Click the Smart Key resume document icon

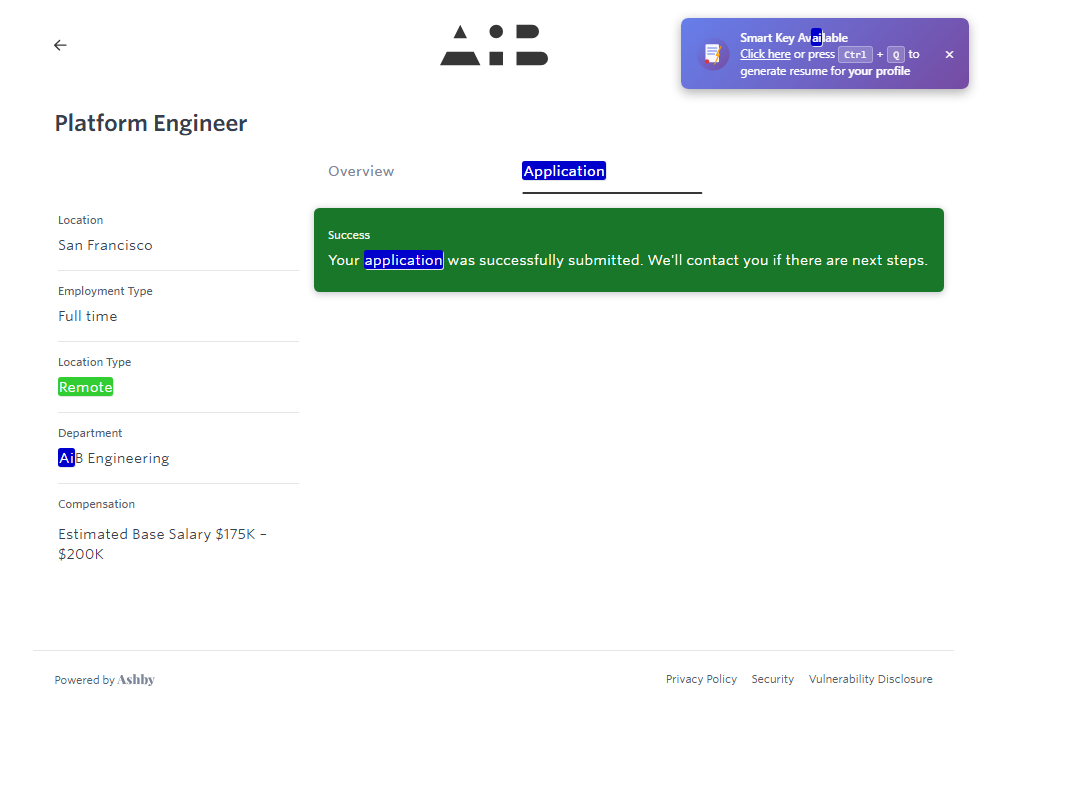tap(712, 54)
